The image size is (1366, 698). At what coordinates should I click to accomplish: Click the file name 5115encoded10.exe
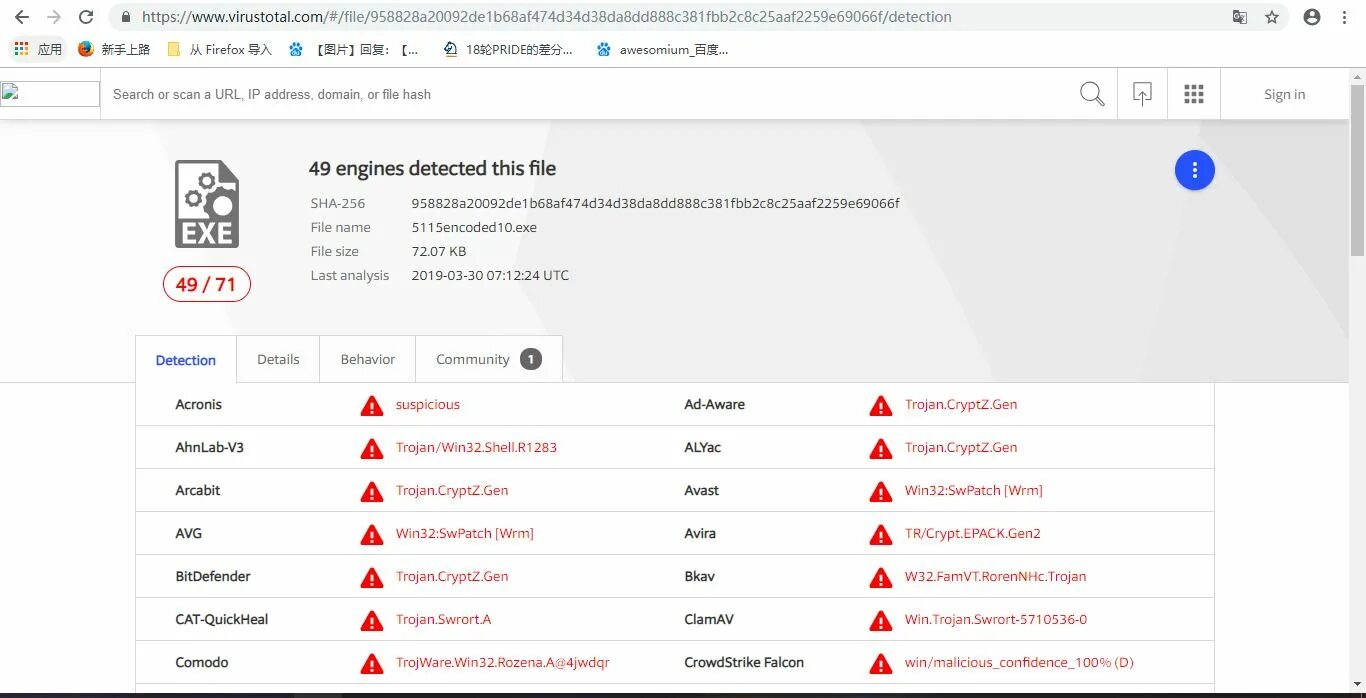click(474, 227)
